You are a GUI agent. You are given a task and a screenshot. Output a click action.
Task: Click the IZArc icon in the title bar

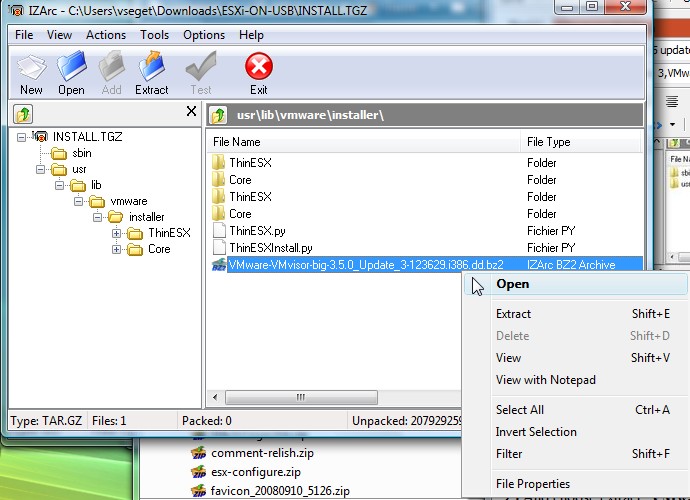coord(16,10)
